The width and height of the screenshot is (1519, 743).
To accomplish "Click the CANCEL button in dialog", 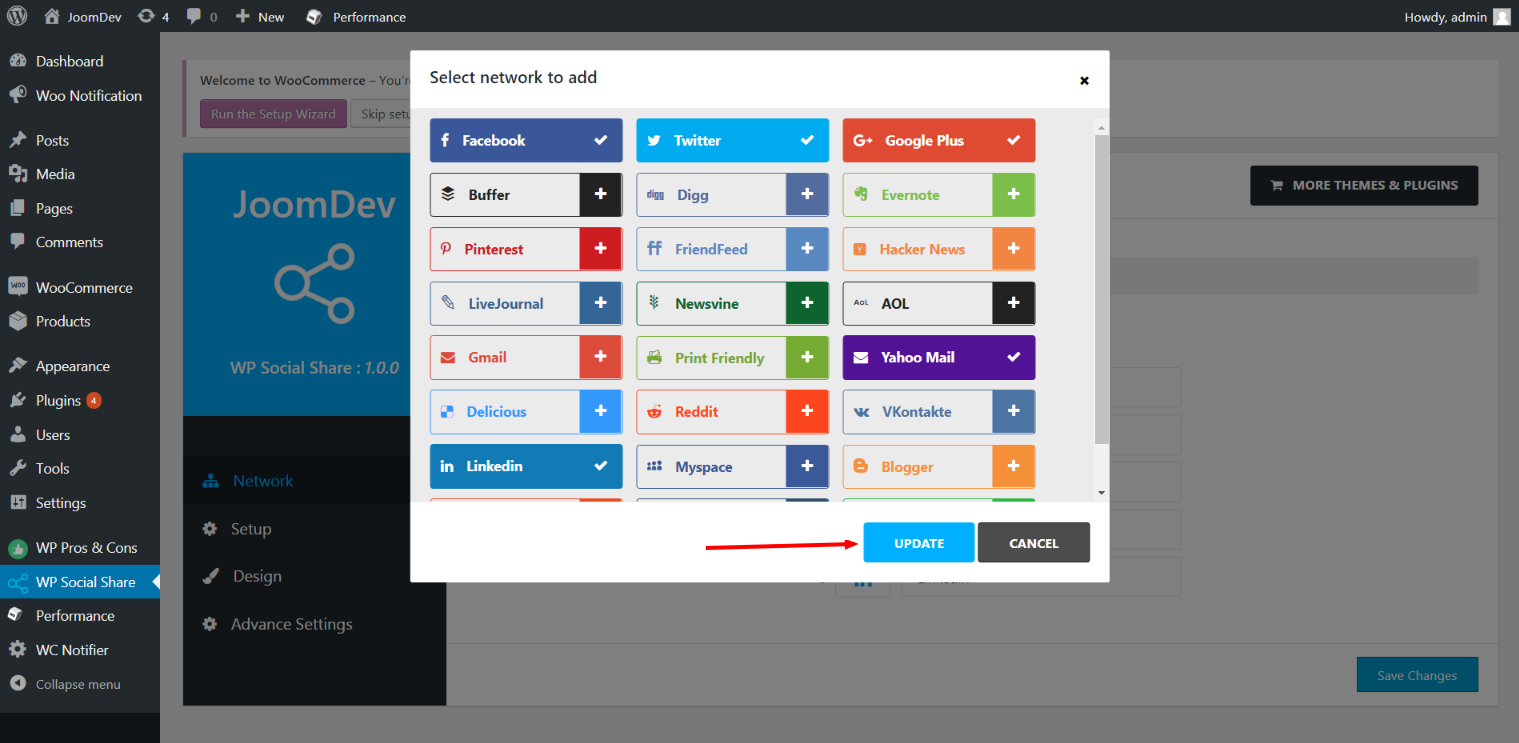I will 1033,543.
